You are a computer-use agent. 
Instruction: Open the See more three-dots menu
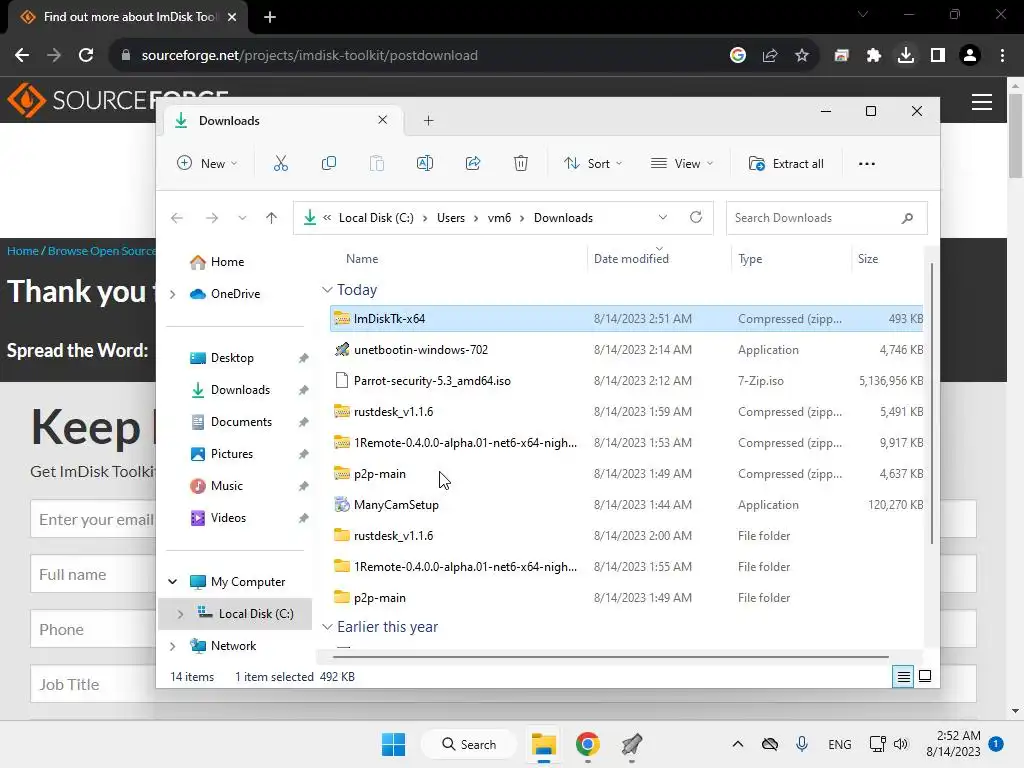pyautogui.click(x=867, y=164)
